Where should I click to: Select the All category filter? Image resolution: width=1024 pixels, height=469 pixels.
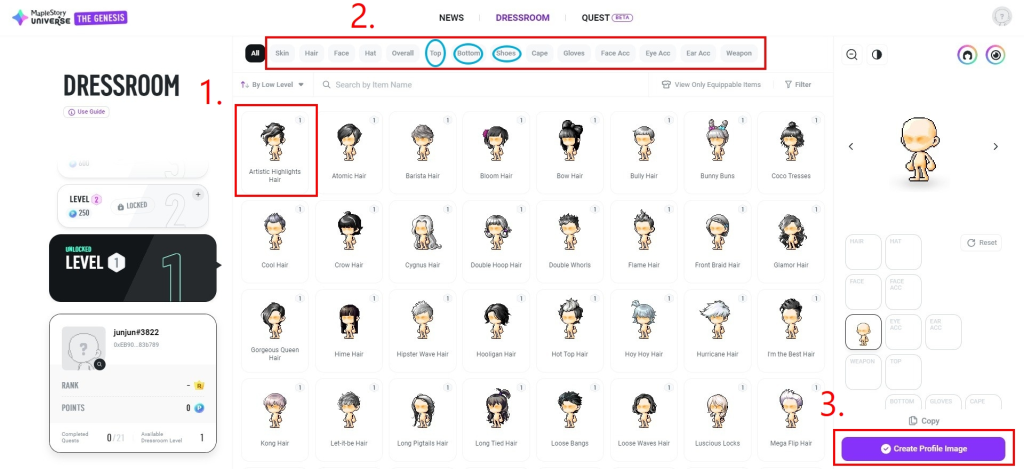coord(255,54)
